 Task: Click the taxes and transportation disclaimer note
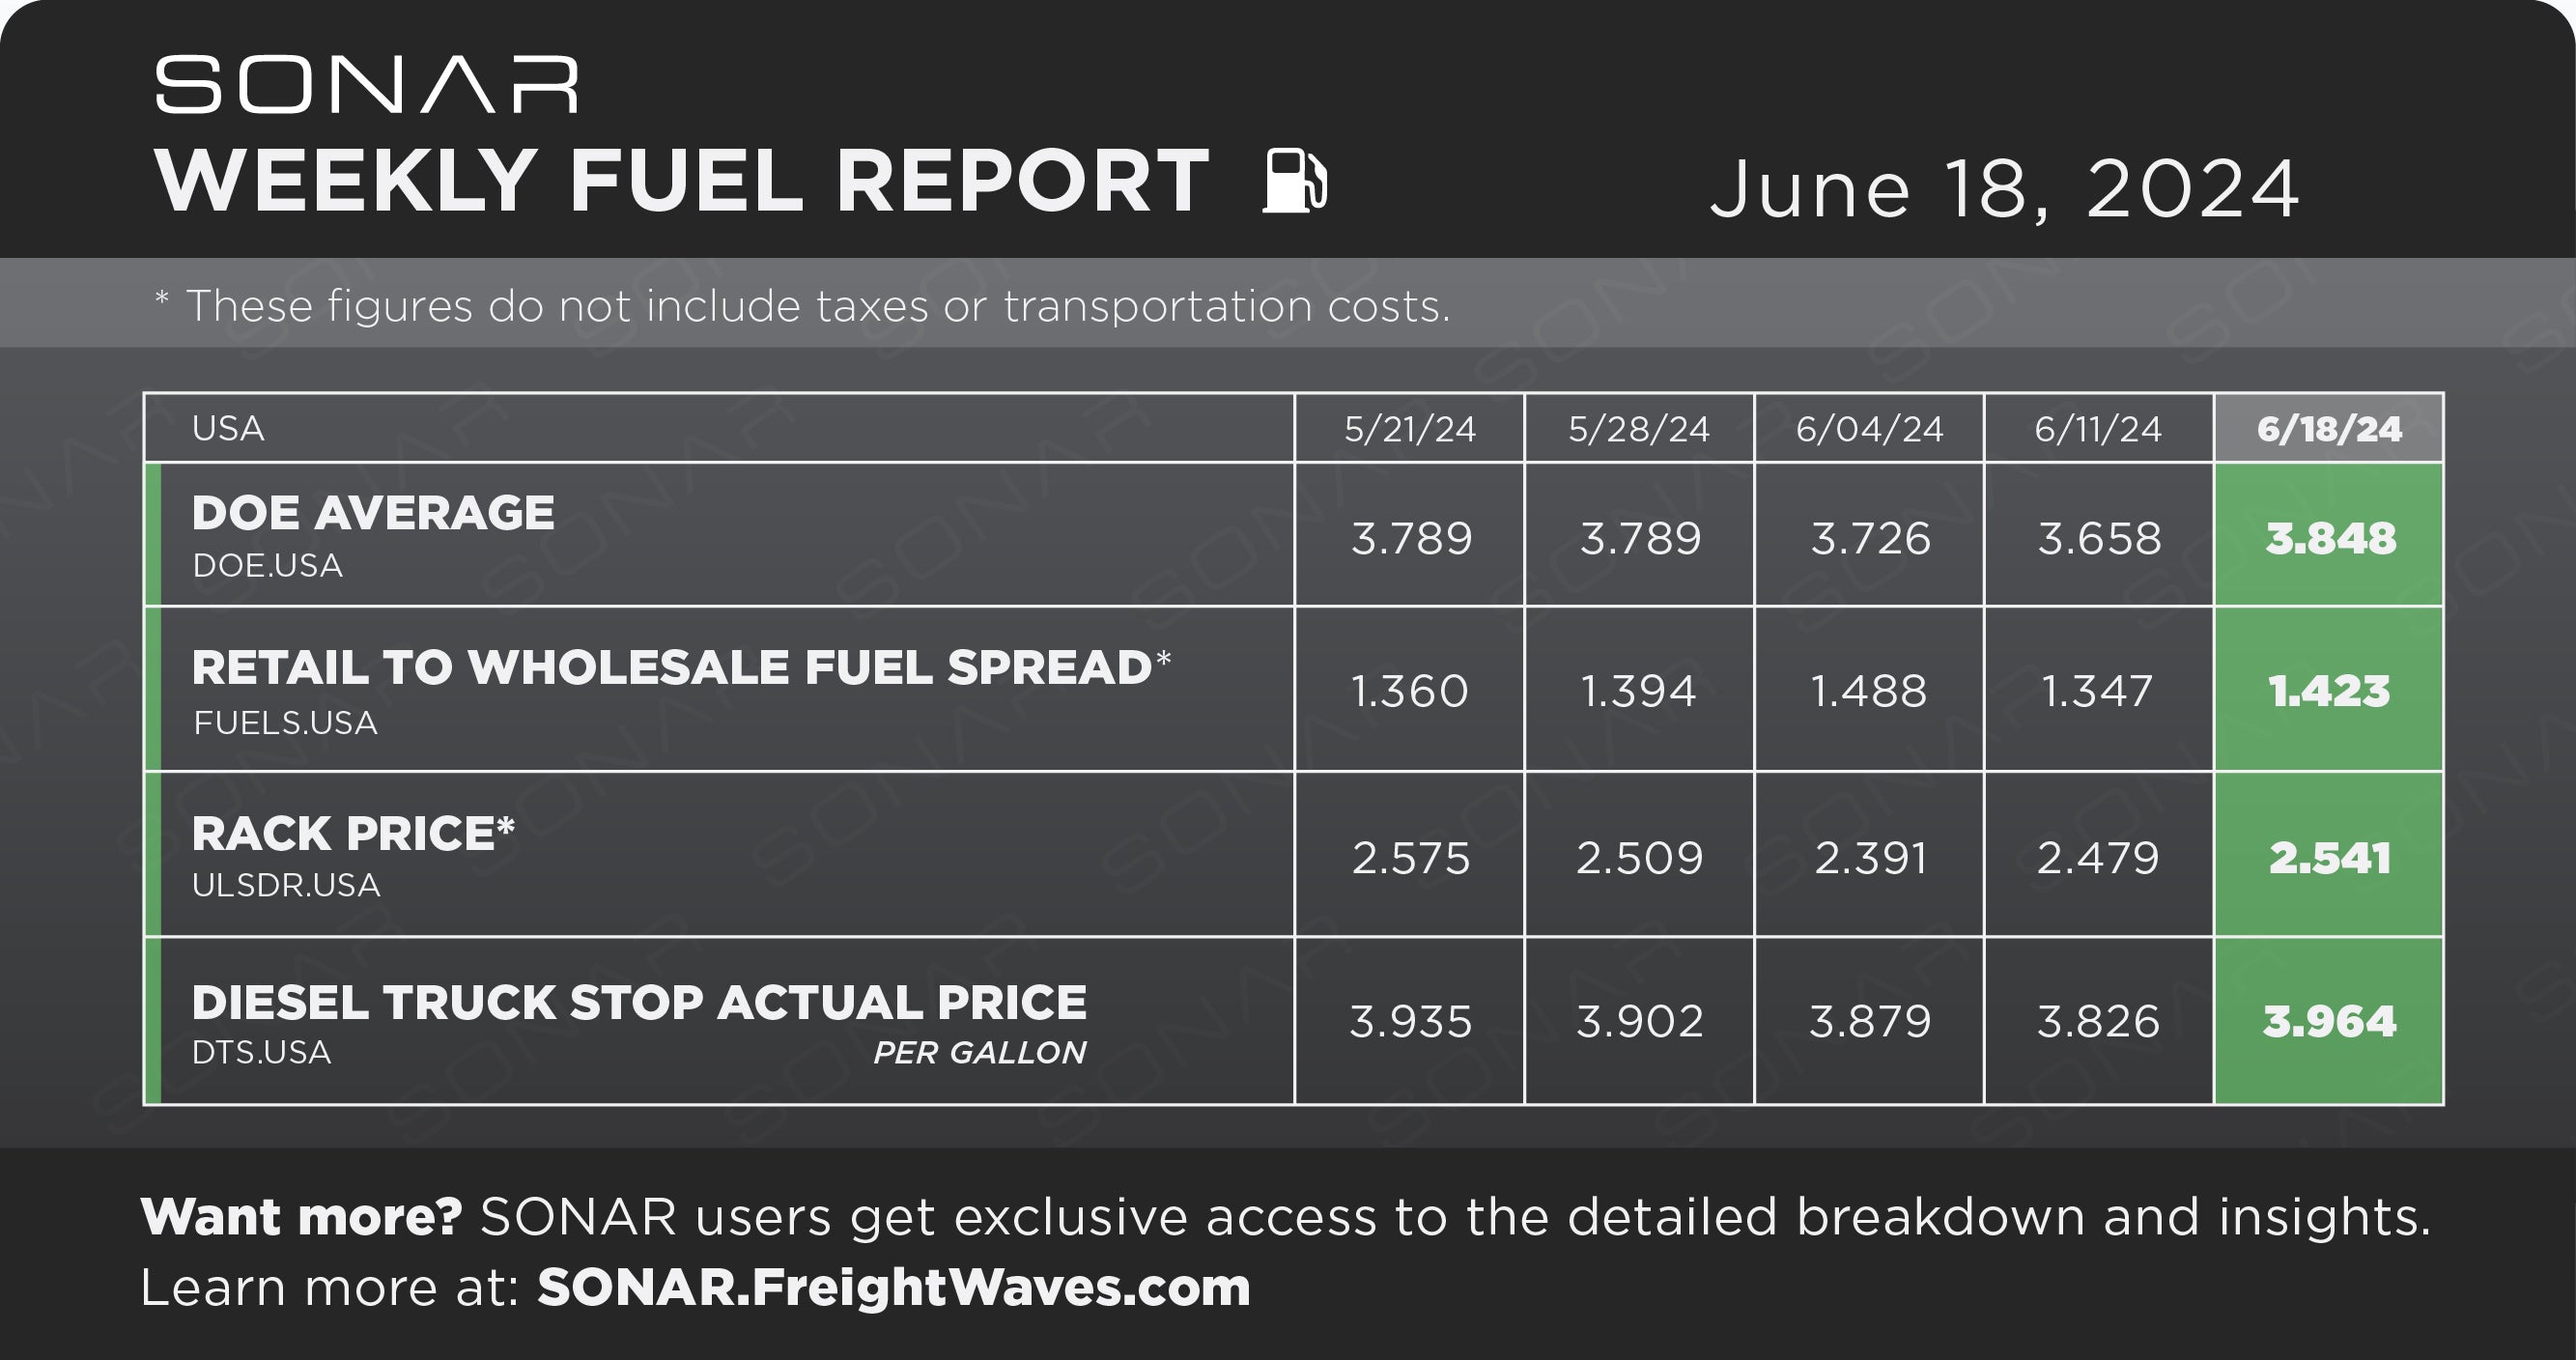[802, 305]
